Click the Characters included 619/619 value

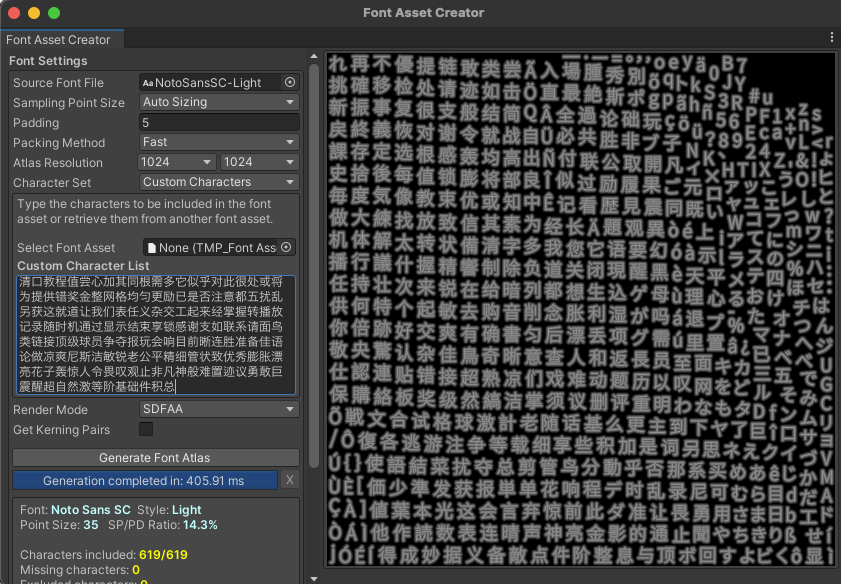click(x=163, y=555)
